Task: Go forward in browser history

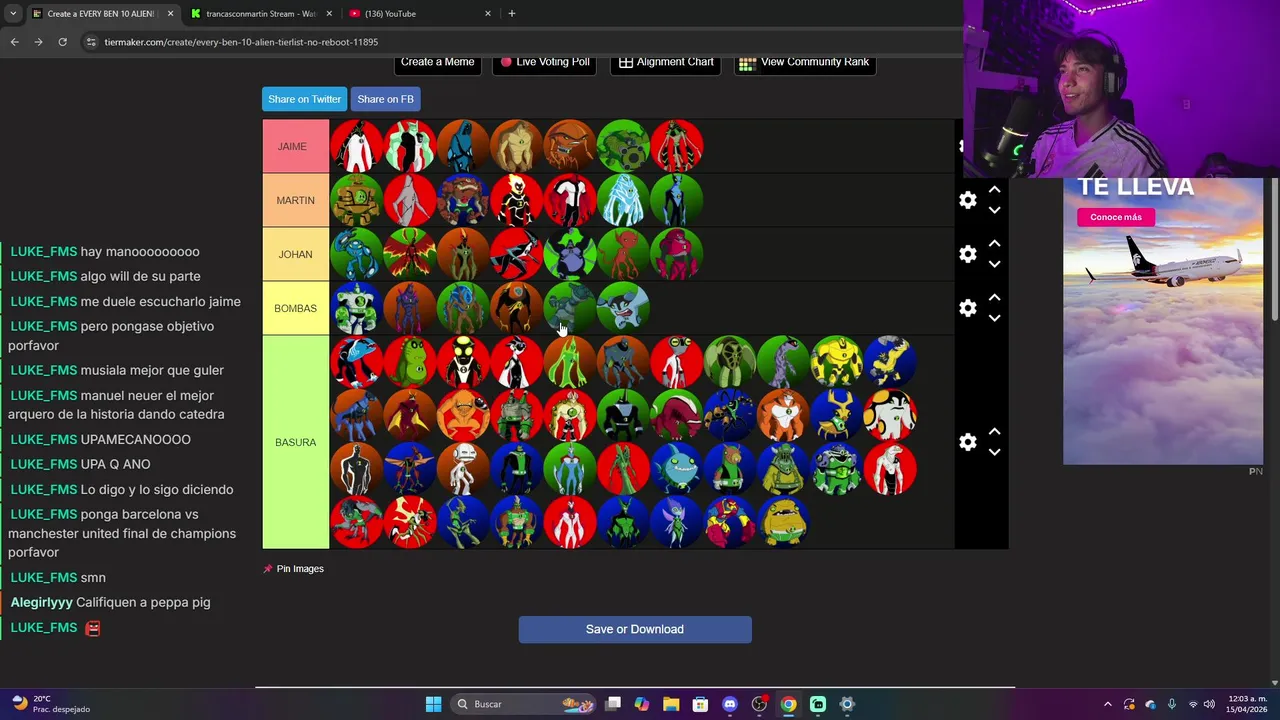Action: [38, 42]
